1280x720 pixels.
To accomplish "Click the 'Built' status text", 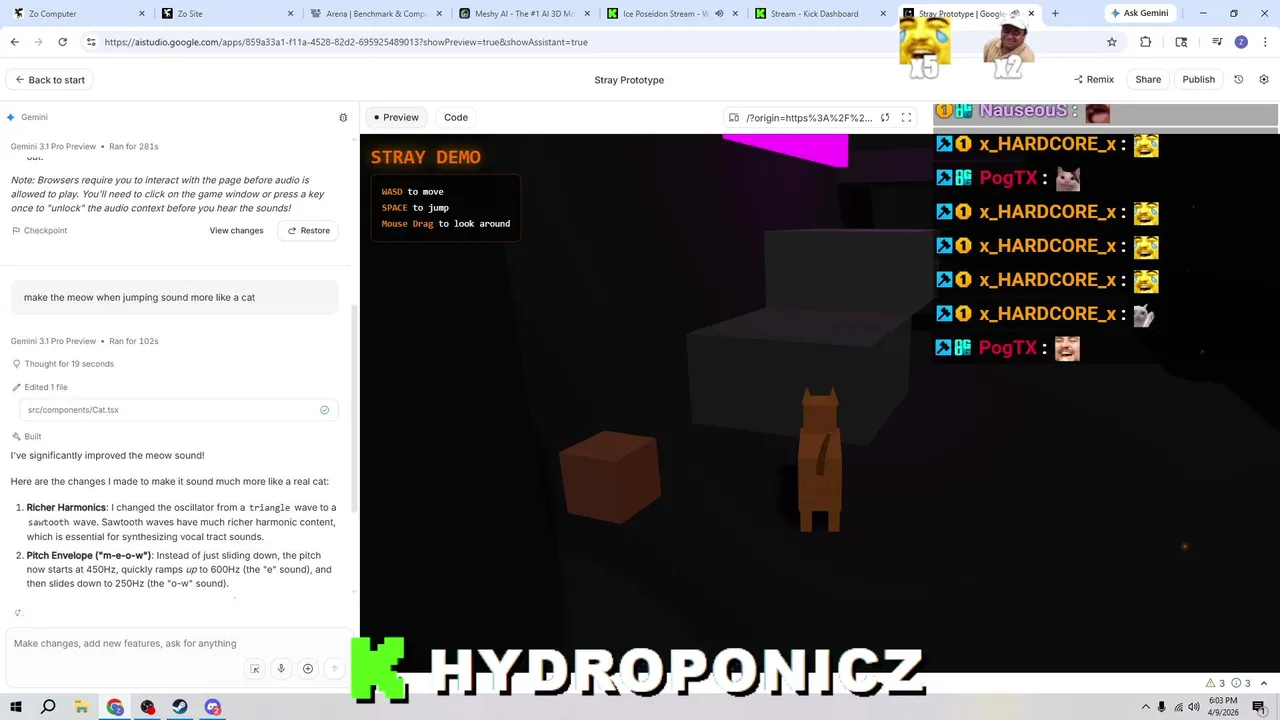I will 33,437.
